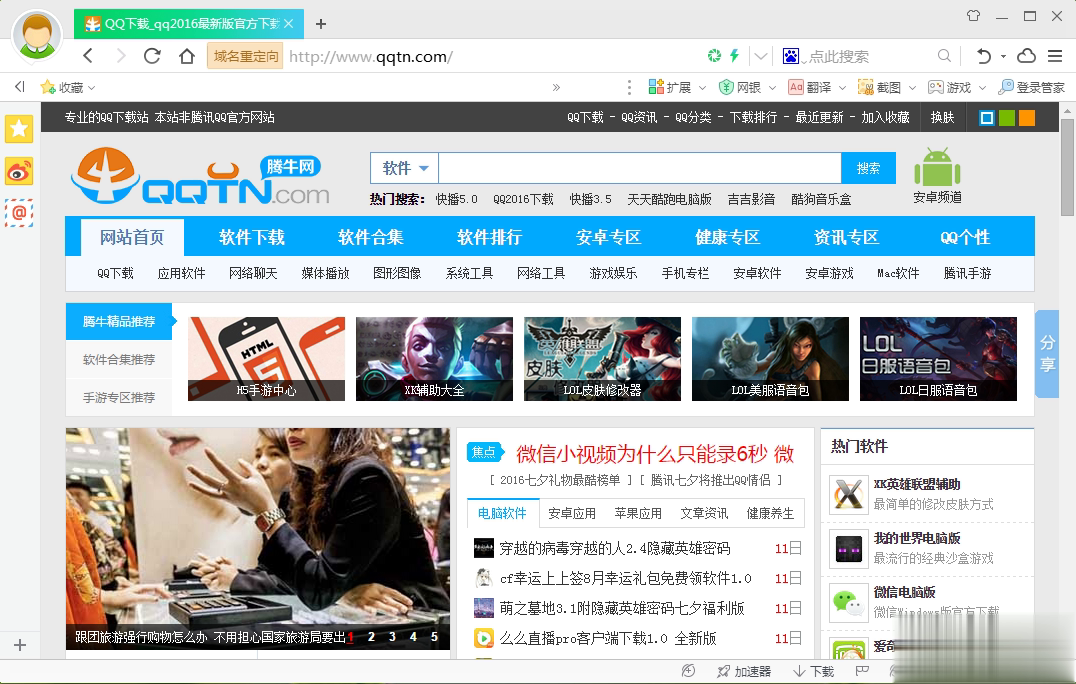Click the blue 搜索 search button
1076x684 pixels.
[x=868, y=168]
